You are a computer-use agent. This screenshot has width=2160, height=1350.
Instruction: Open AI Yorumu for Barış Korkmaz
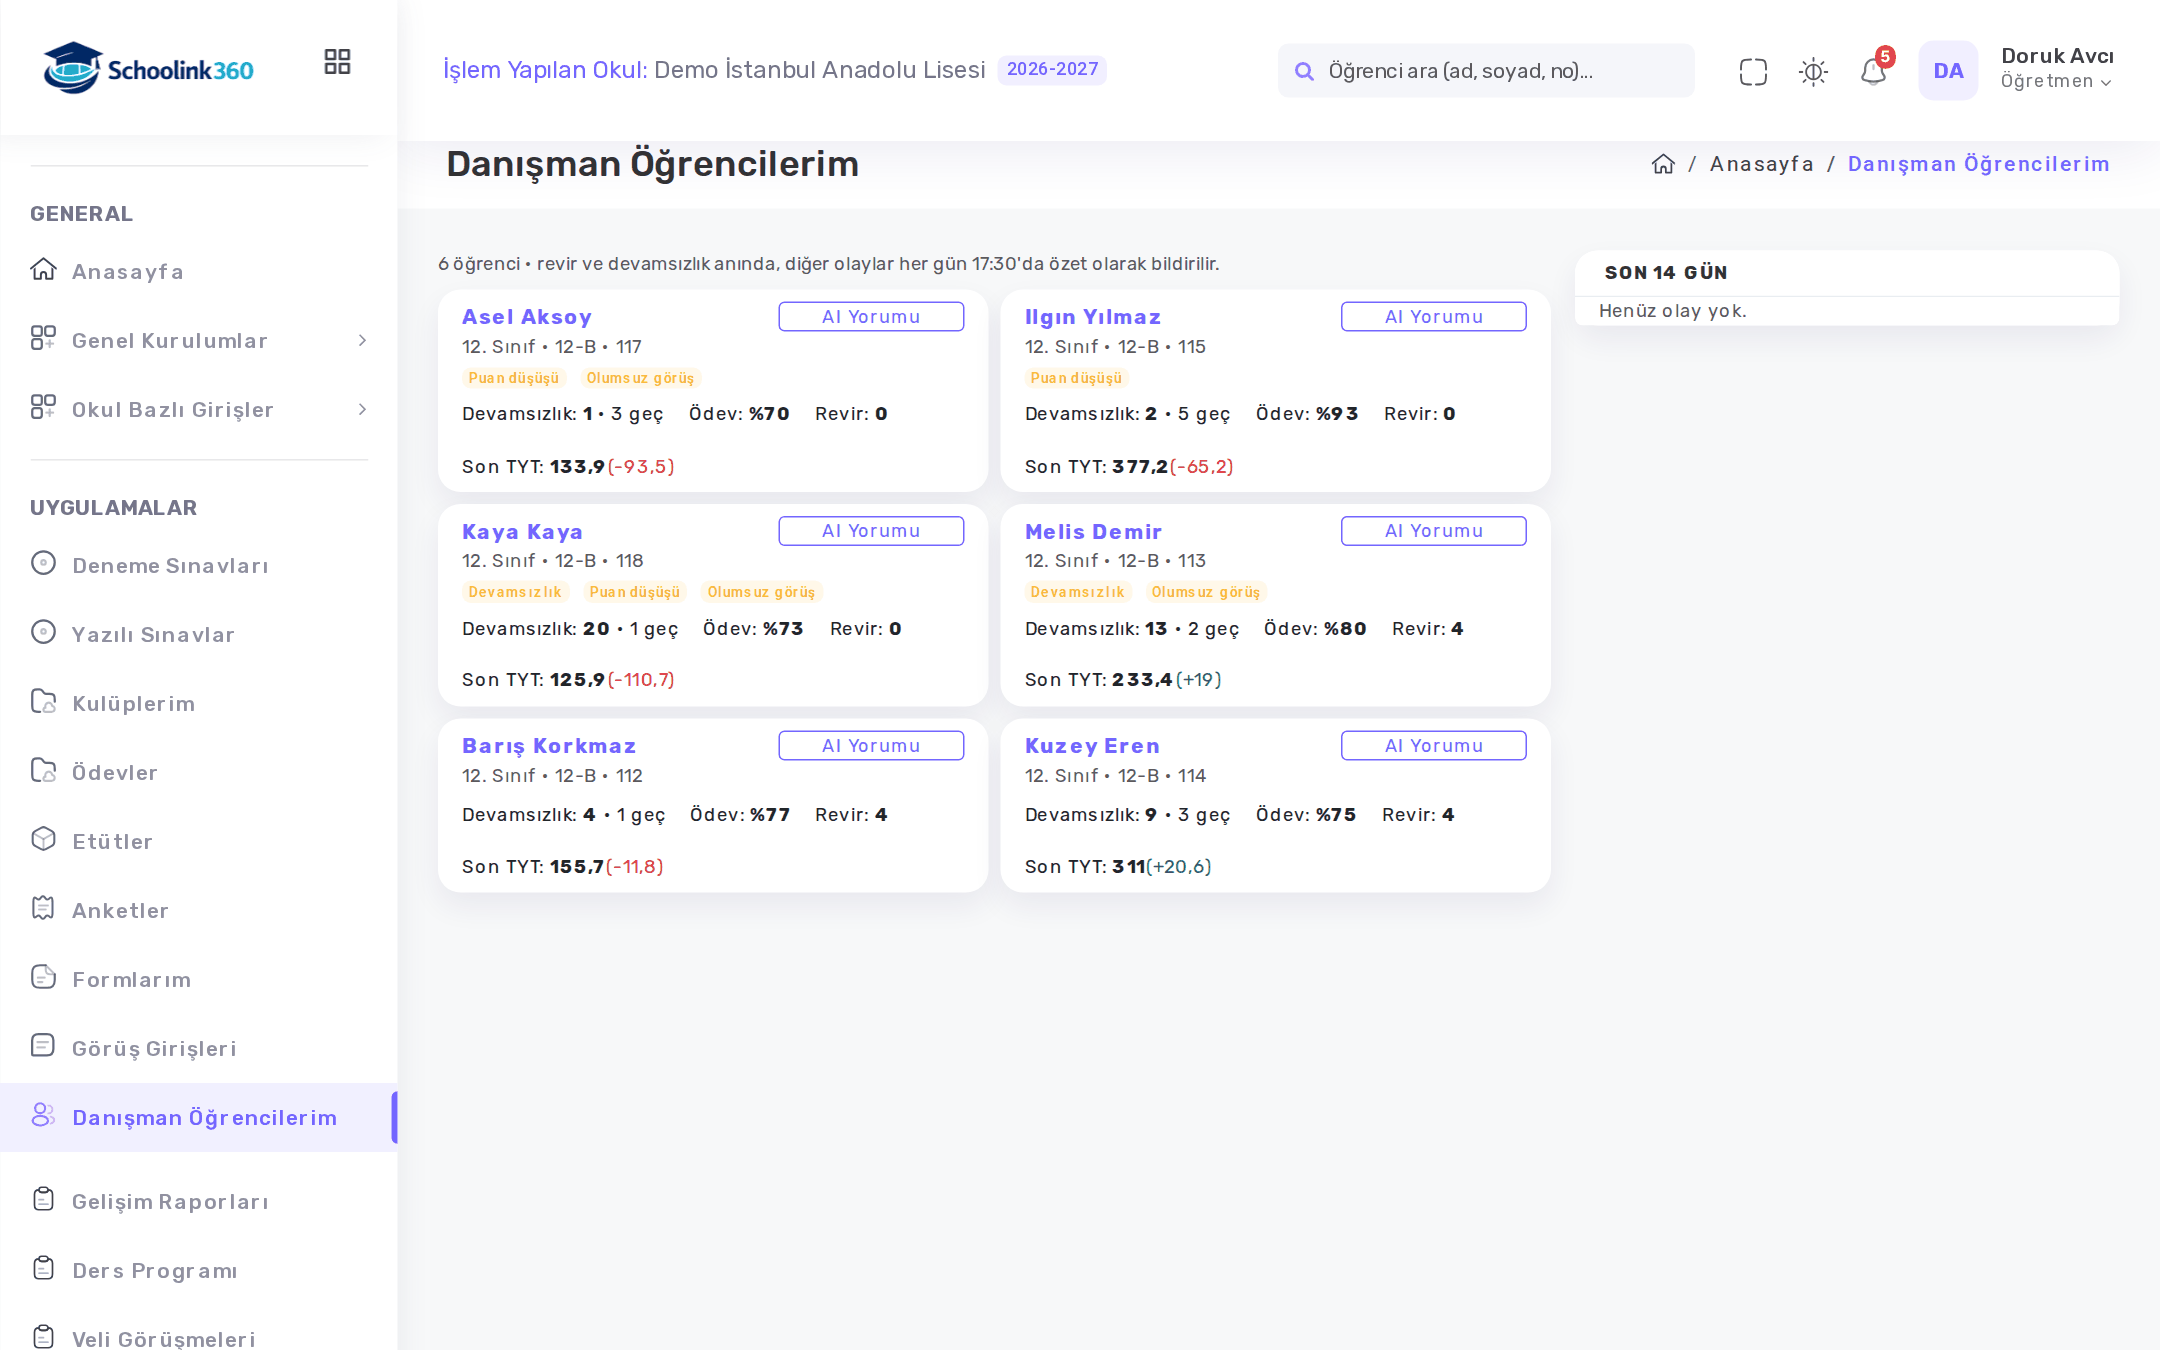pyautogui.click(x=871, y=746)
